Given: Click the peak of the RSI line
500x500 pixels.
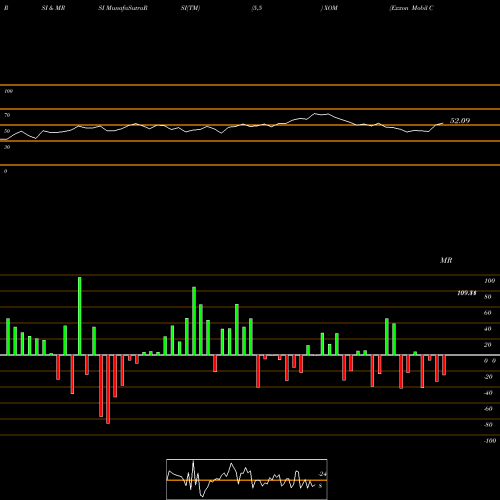Looking at the screenshot, I should click(x=315, y=114).
